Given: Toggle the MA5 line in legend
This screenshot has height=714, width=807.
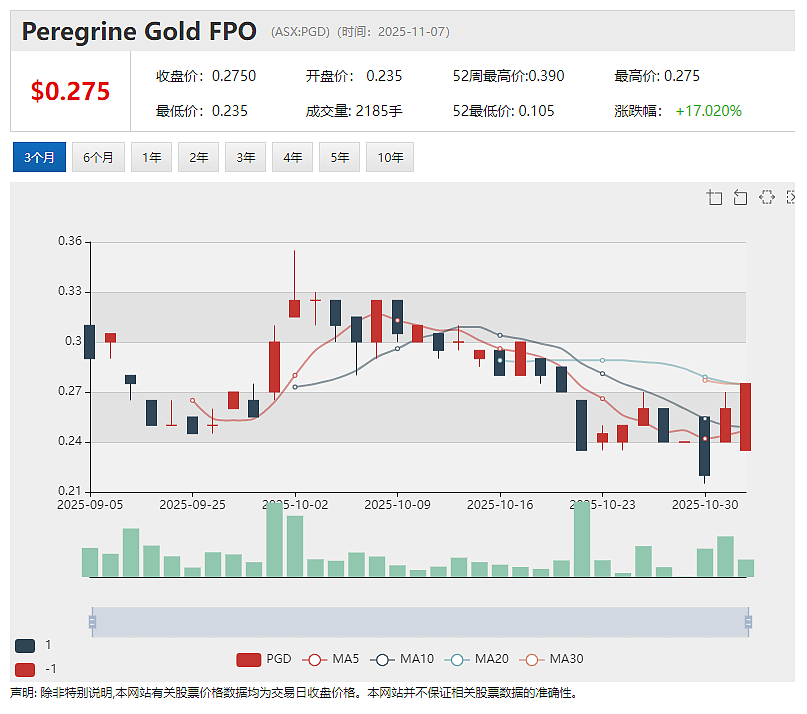Looking at the screenshot, I should pyautogui.click(x=330, y=659).
